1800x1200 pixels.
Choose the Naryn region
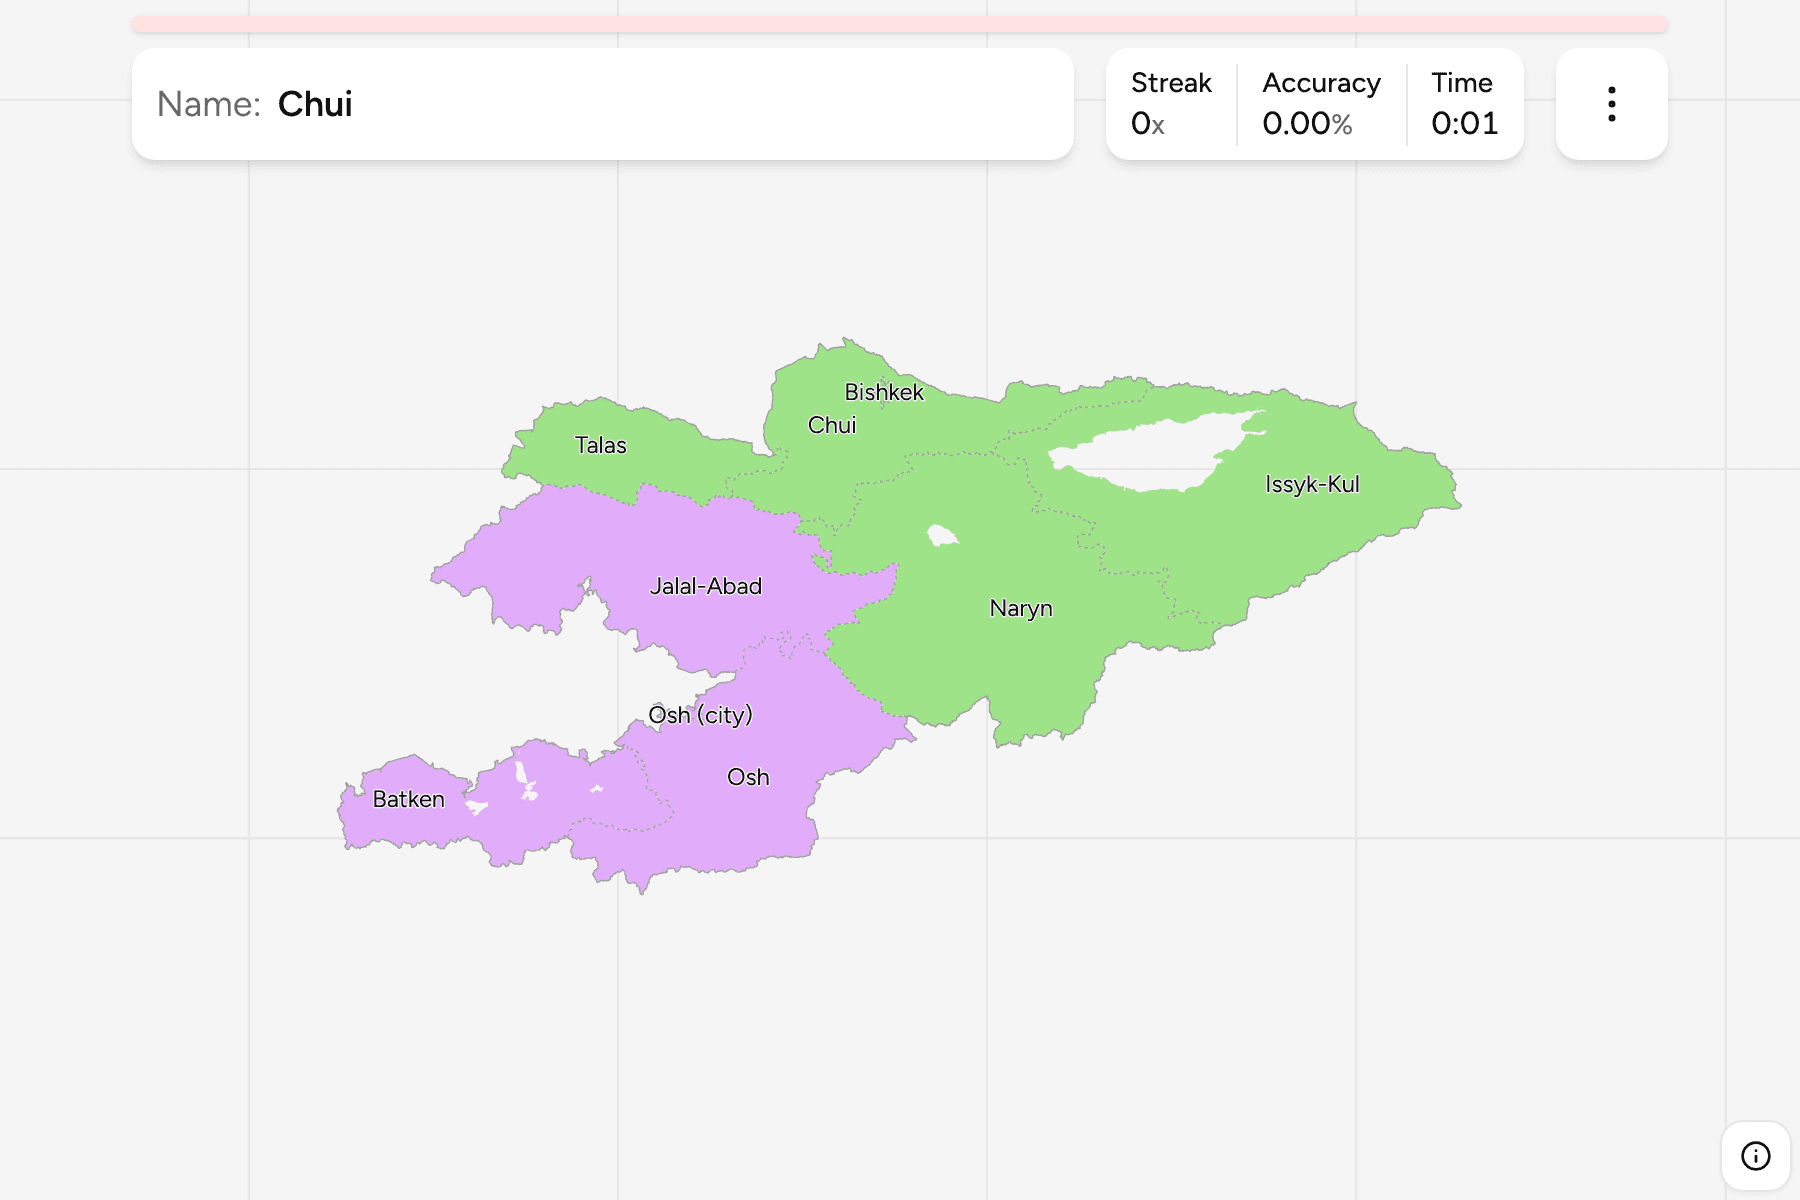click(1021, 608)
